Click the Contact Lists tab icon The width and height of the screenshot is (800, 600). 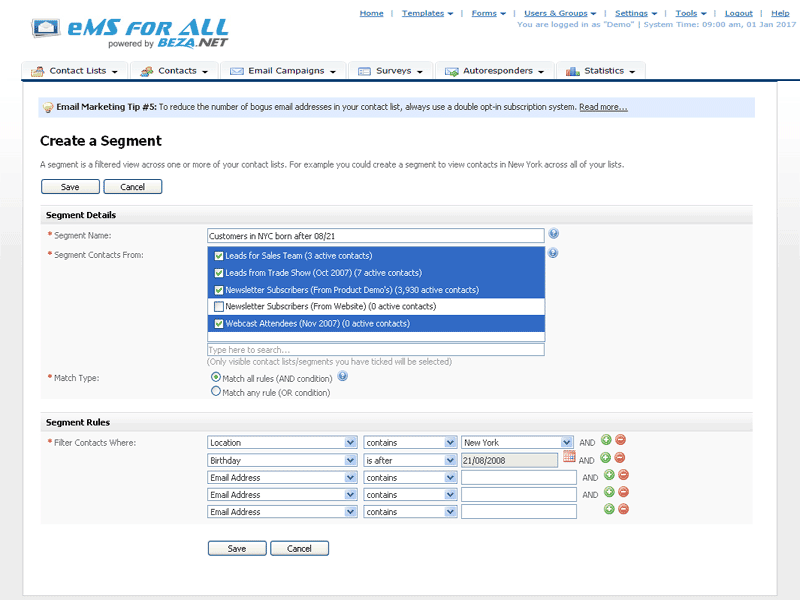38,71
